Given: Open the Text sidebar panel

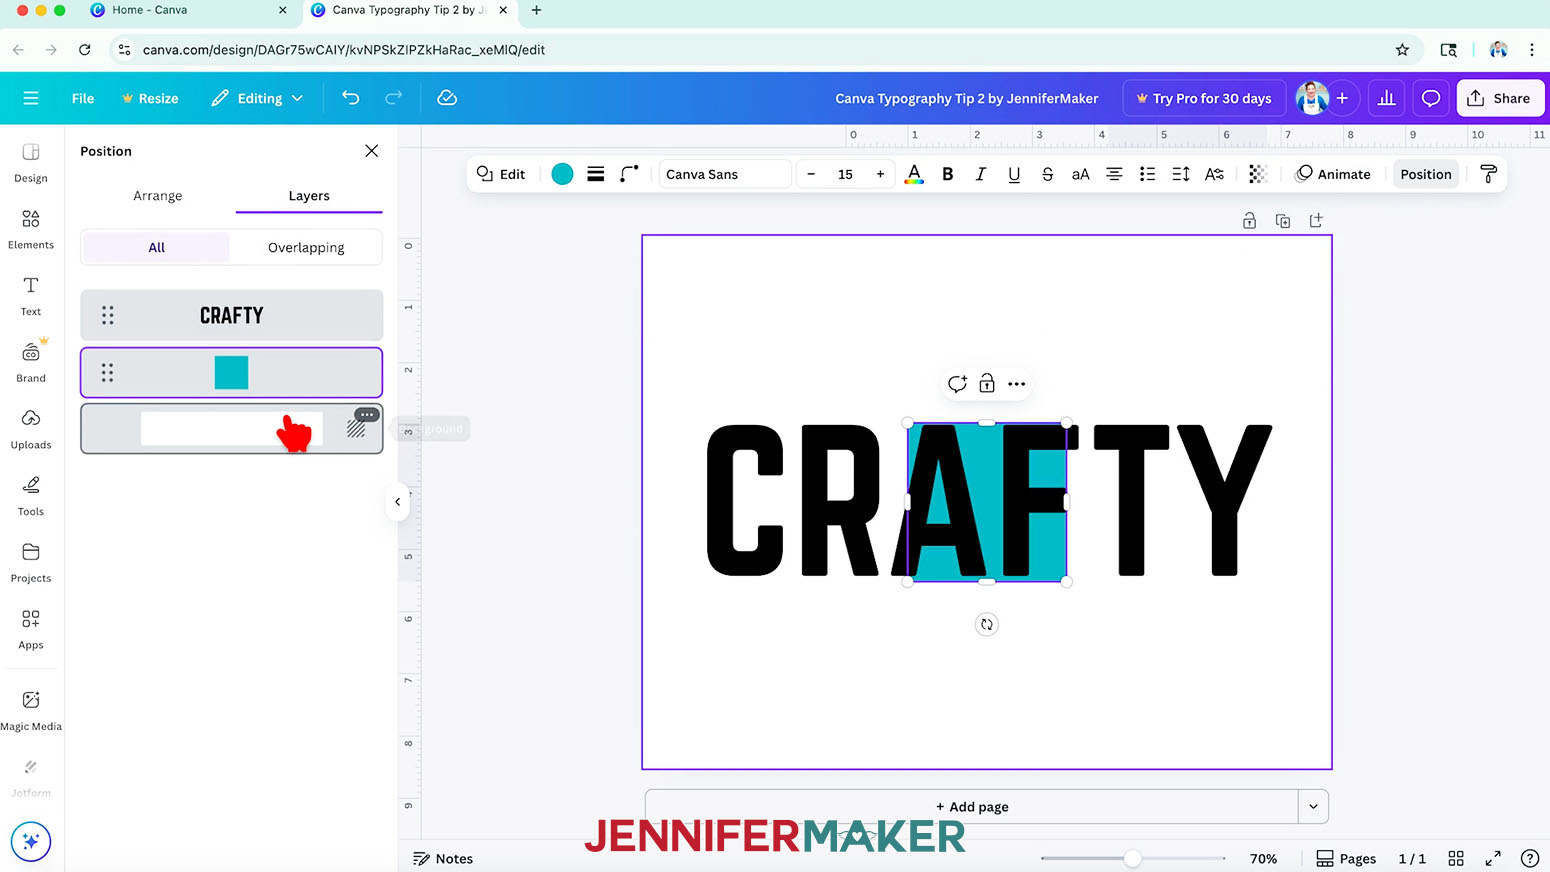Looking at the screenshot, I should click(x=31, y=296).
